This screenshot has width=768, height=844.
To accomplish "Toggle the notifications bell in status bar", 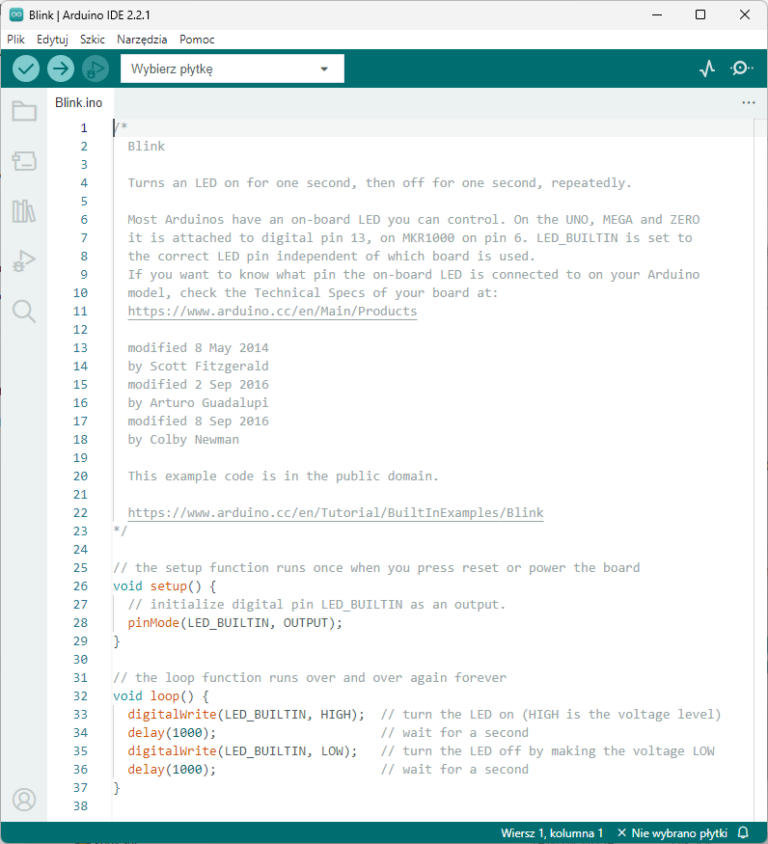I will (x=743, y=833).
